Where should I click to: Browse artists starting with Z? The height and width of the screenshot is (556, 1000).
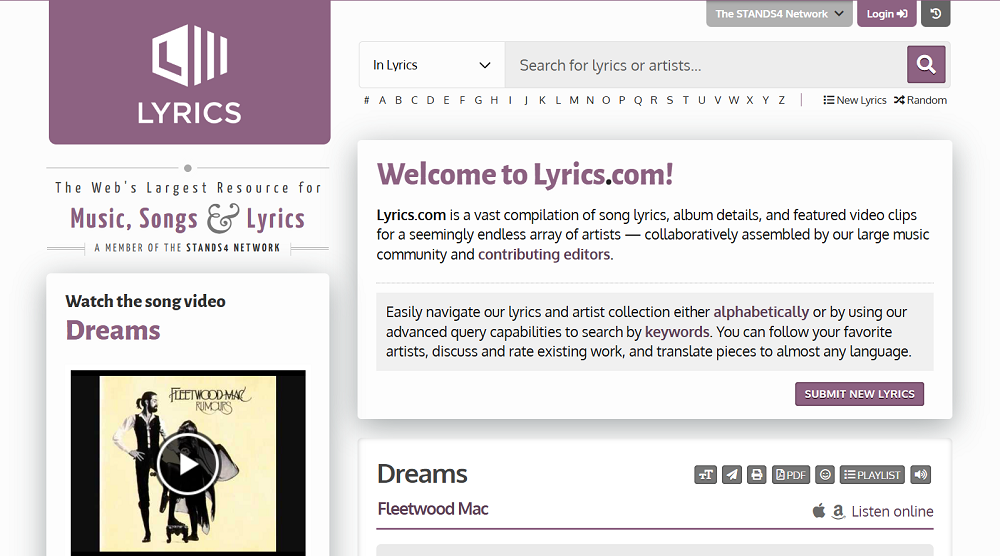781,100
